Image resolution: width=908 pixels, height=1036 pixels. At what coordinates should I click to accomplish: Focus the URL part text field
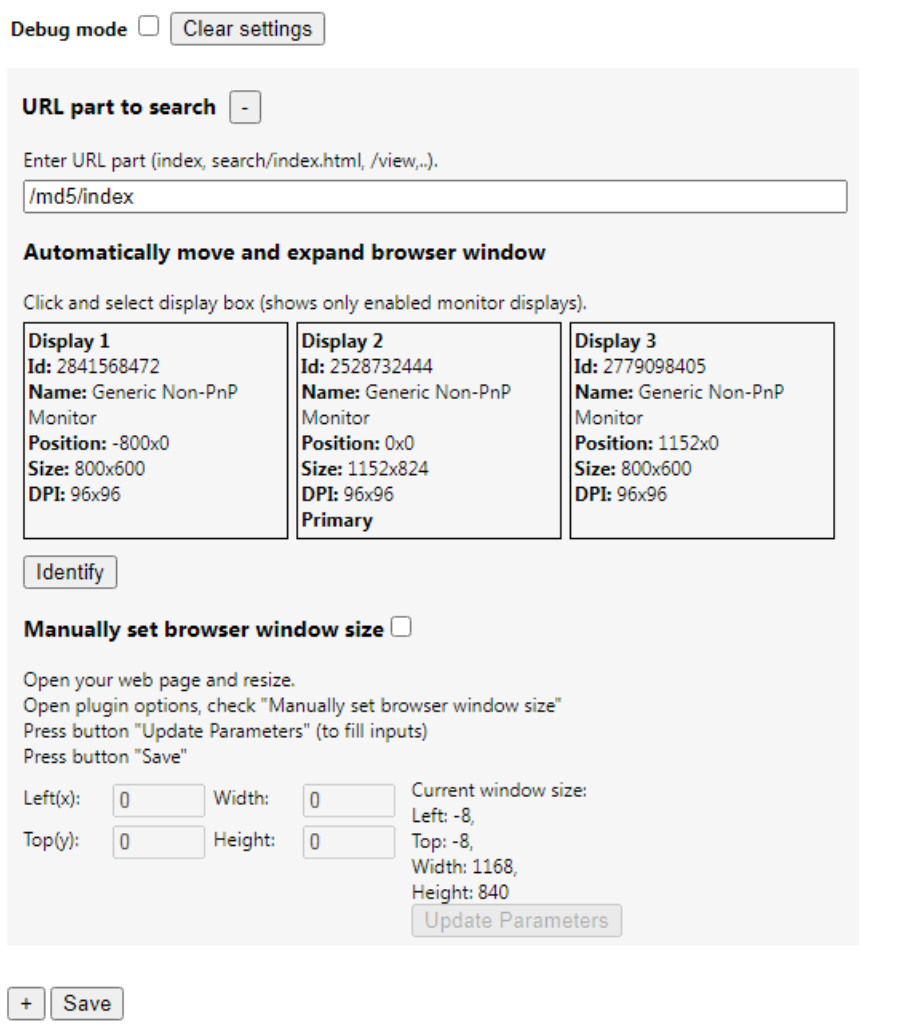coord(435,196)
